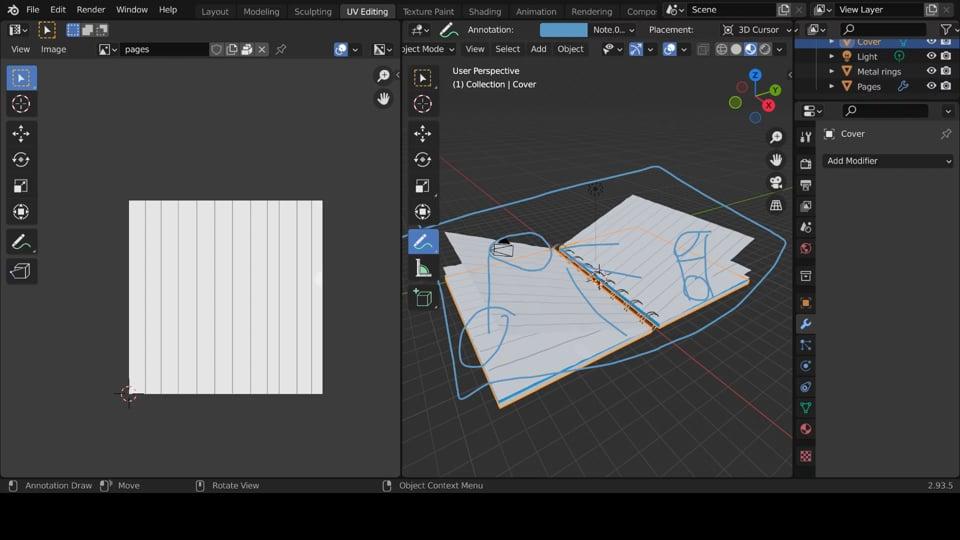This screenshot has height=540, width=960.
Task: Click the Image menu in UV editor
Action: pos(53,49)
